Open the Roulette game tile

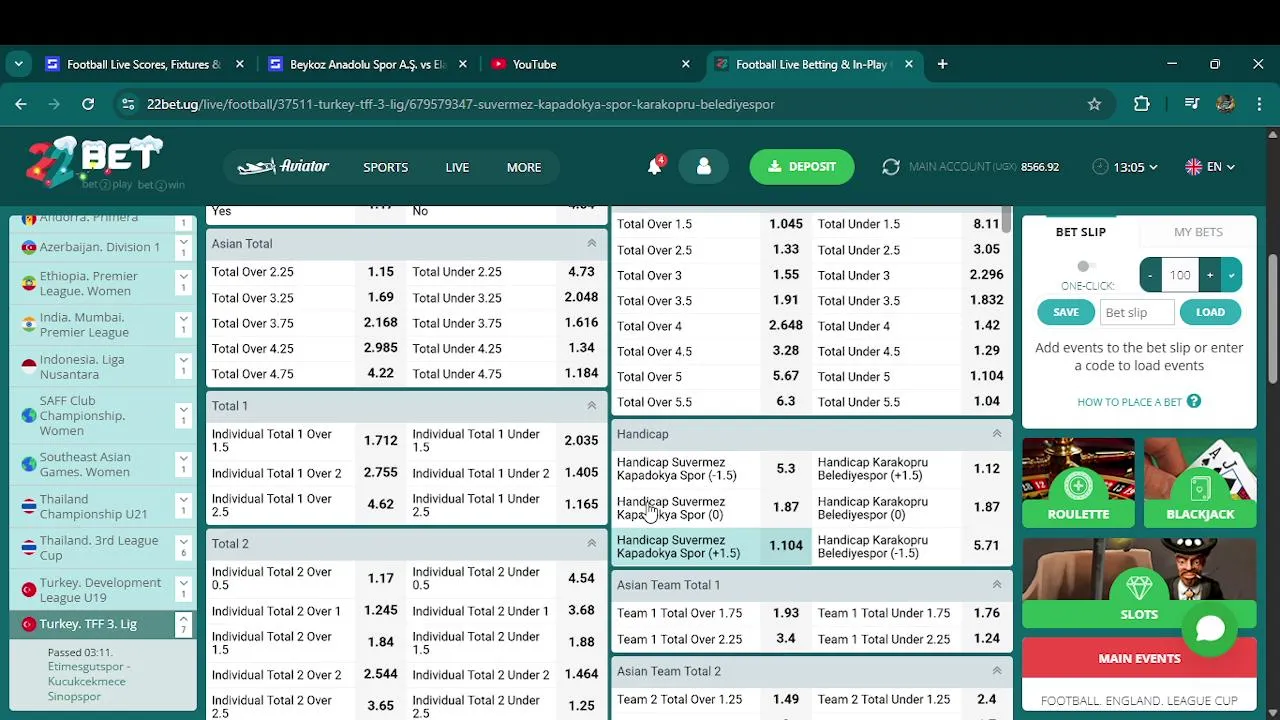1078,483
